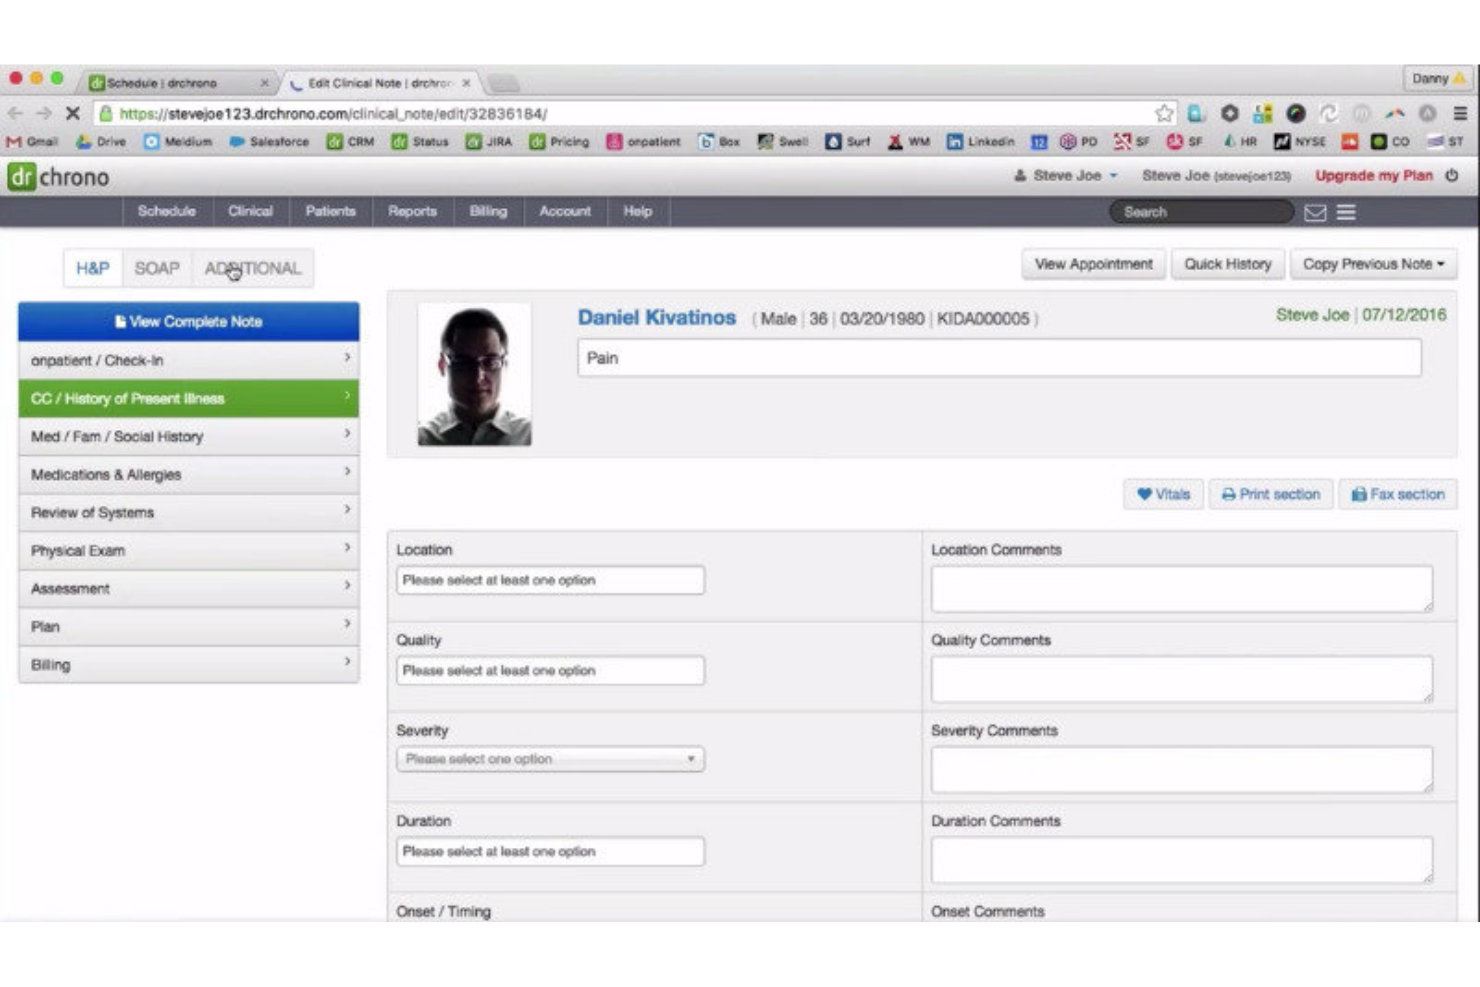
Task: Open Daniel Kivatinos patient name link
Action: [x=655, y=317]
